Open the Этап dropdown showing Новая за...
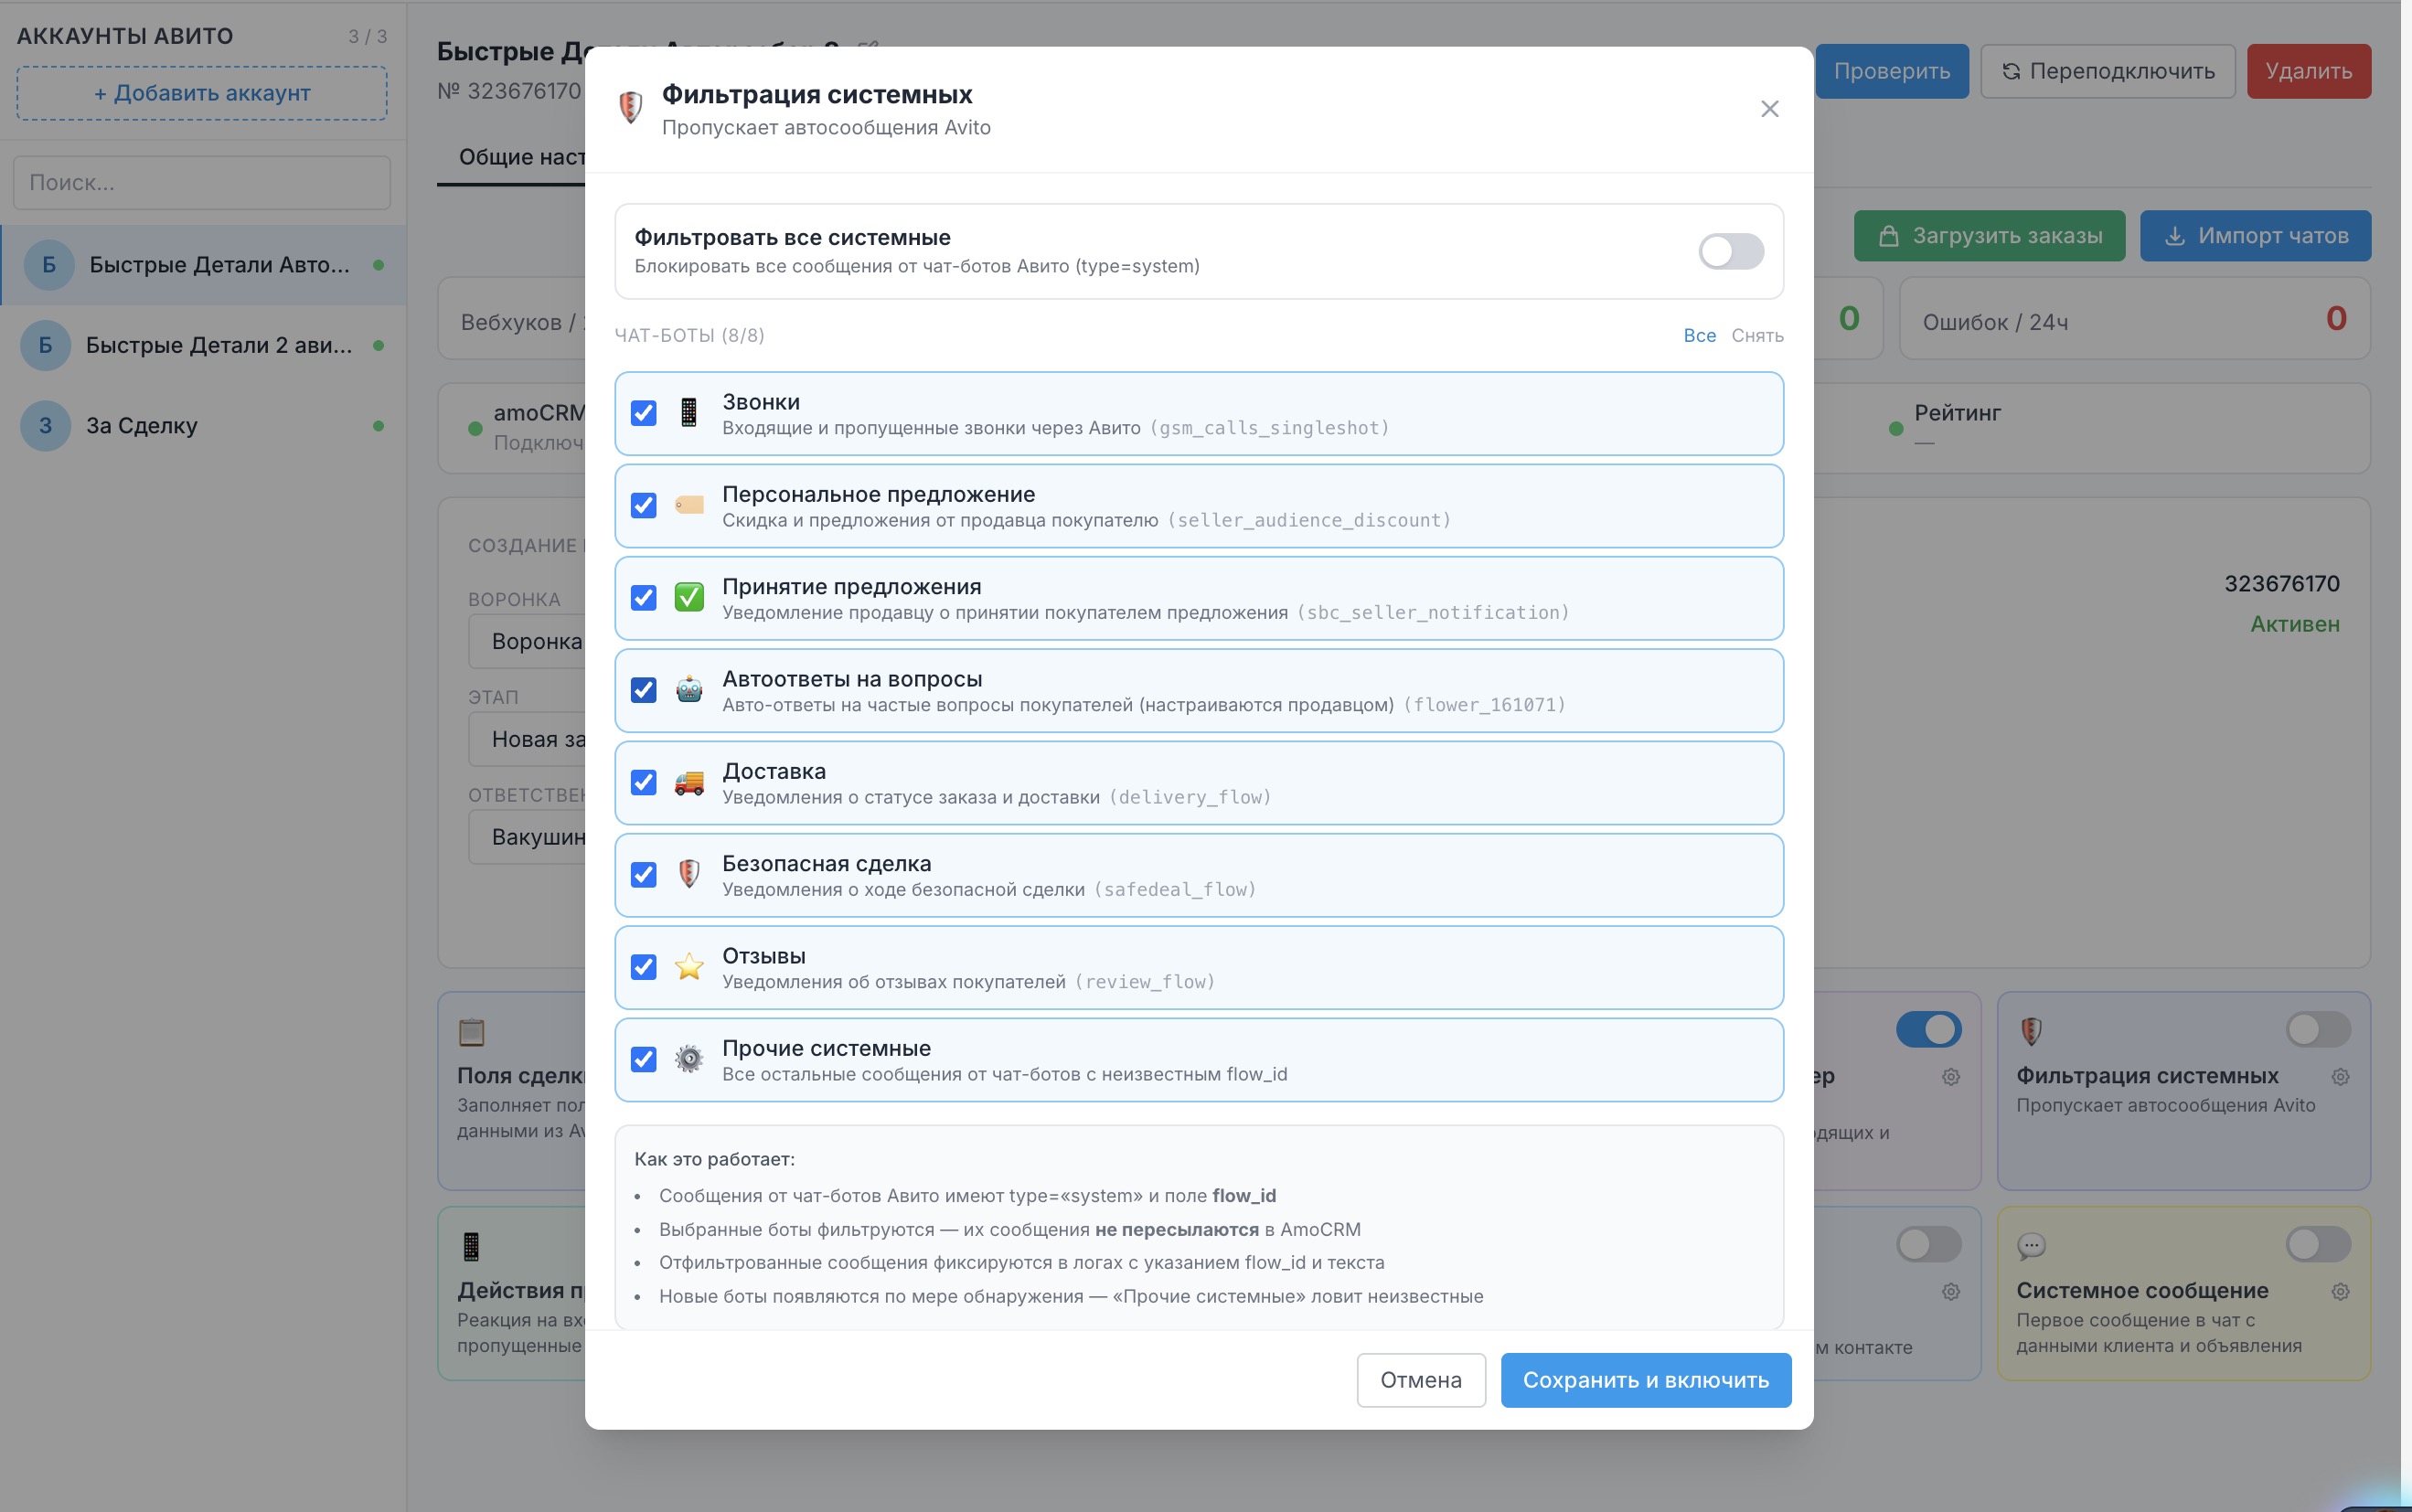The image size is (2412, 1512). [x=528, y=740]
